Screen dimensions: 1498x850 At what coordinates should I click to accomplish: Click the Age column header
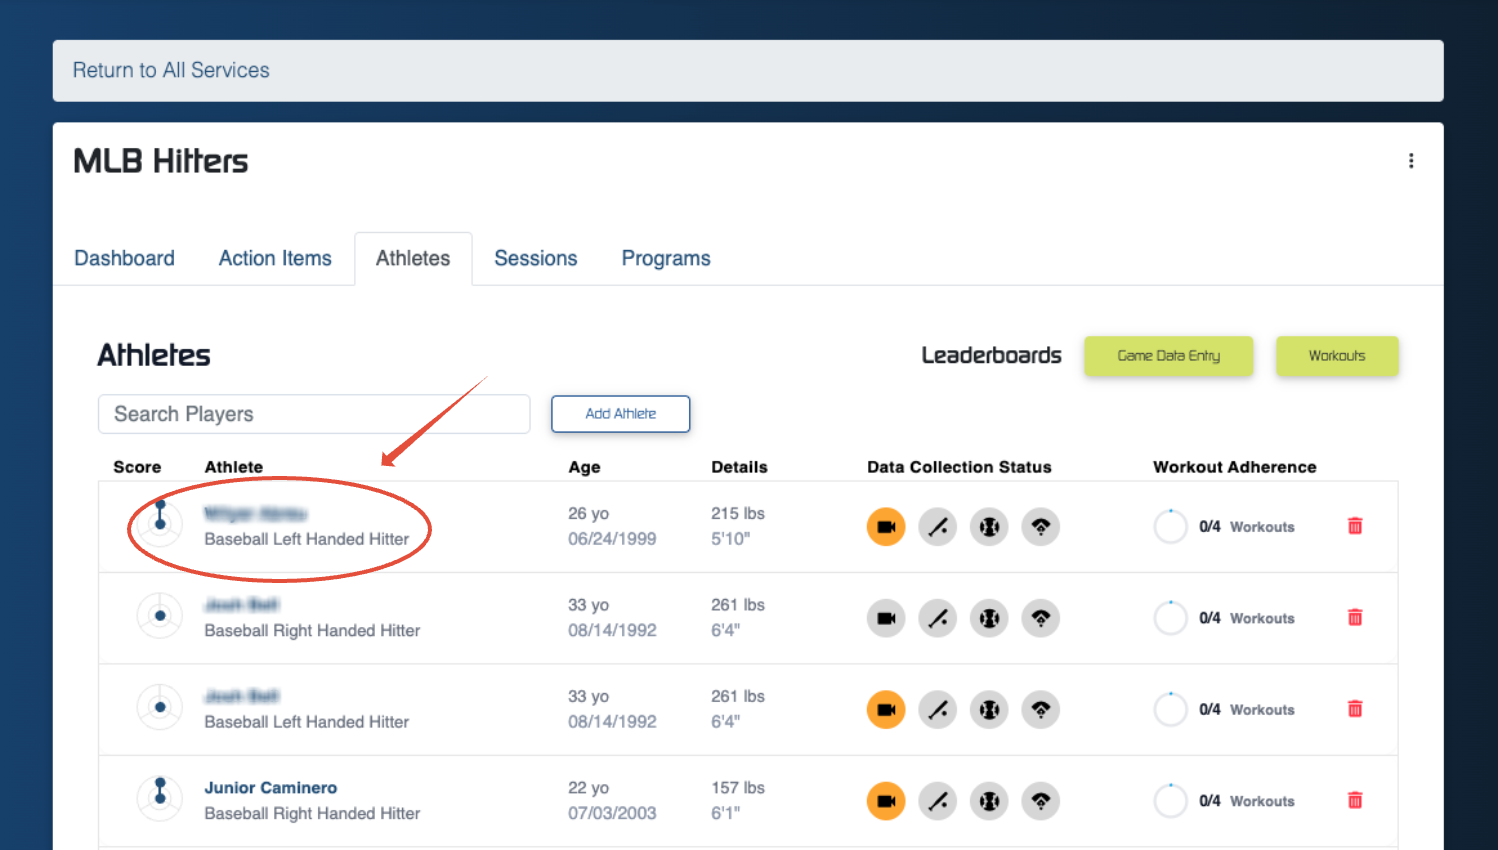point(584,467)
